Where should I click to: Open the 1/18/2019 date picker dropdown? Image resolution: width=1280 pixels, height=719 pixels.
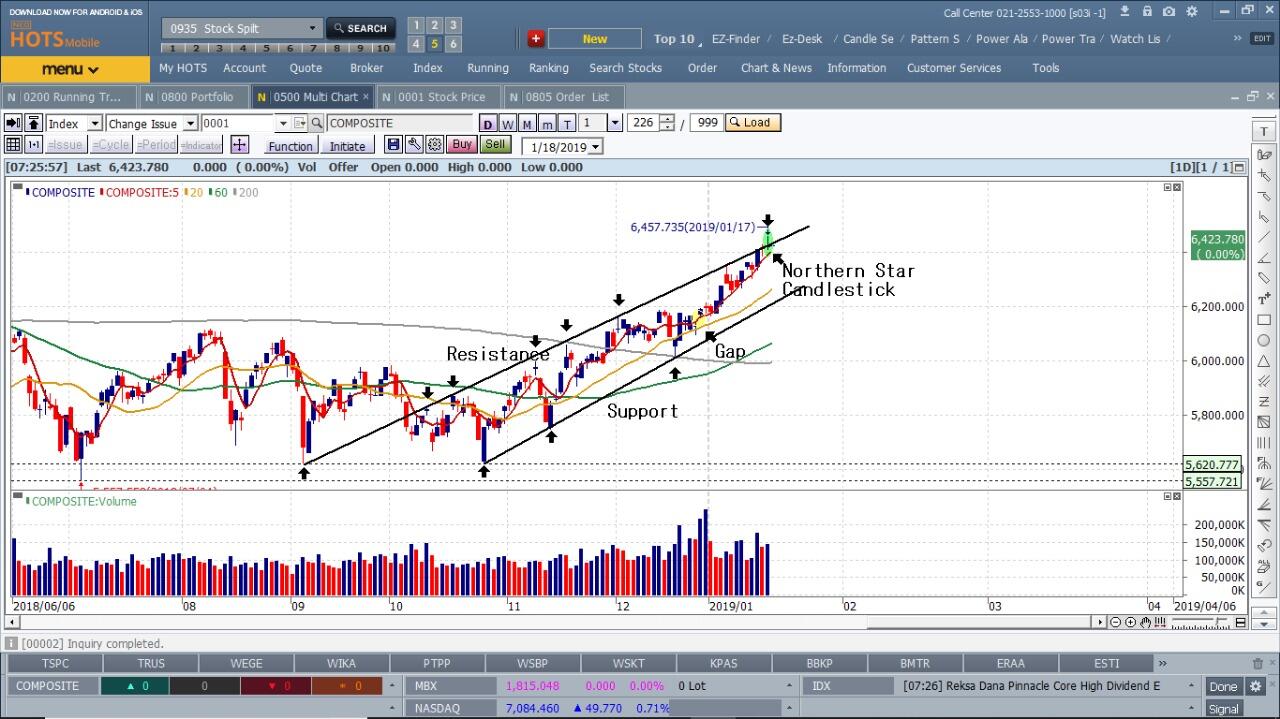click(x=595, y=147)
